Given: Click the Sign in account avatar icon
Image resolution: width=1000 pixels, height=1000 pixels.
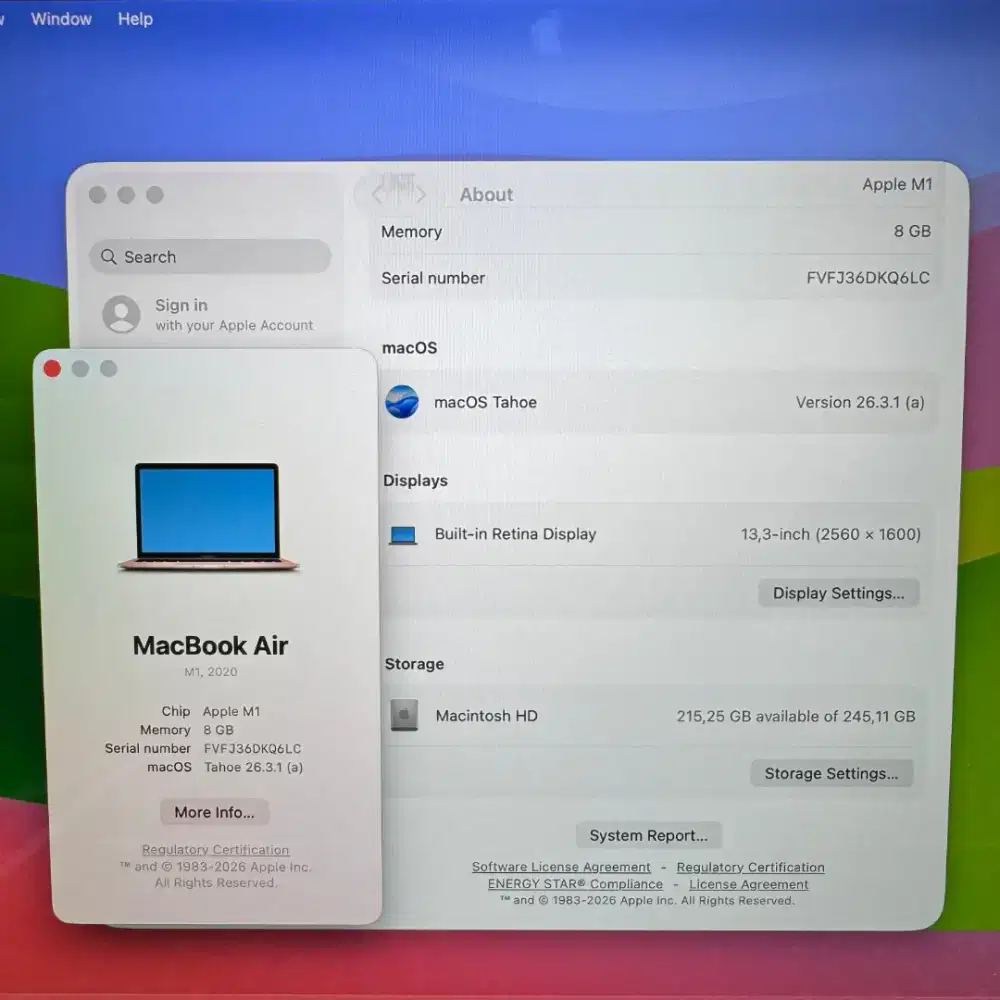Looking at the screenshot, I should 120,314.
